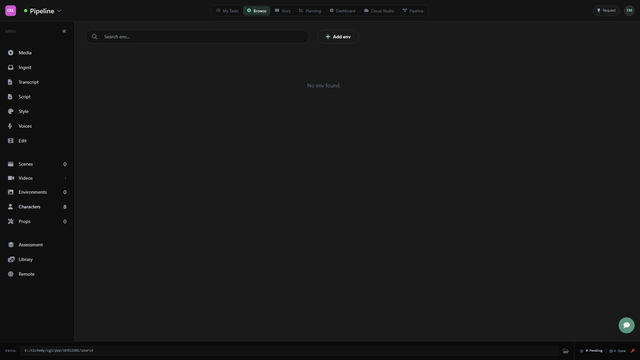Focus the Search env input field

tap(197, 37)
